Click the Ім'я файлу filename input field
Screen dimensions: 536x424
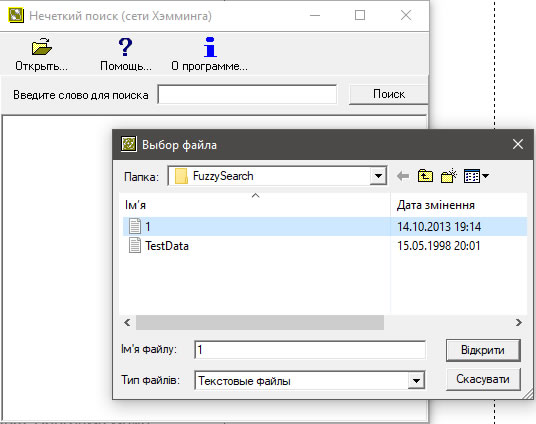pyautogui.click(x=310, y=350)
